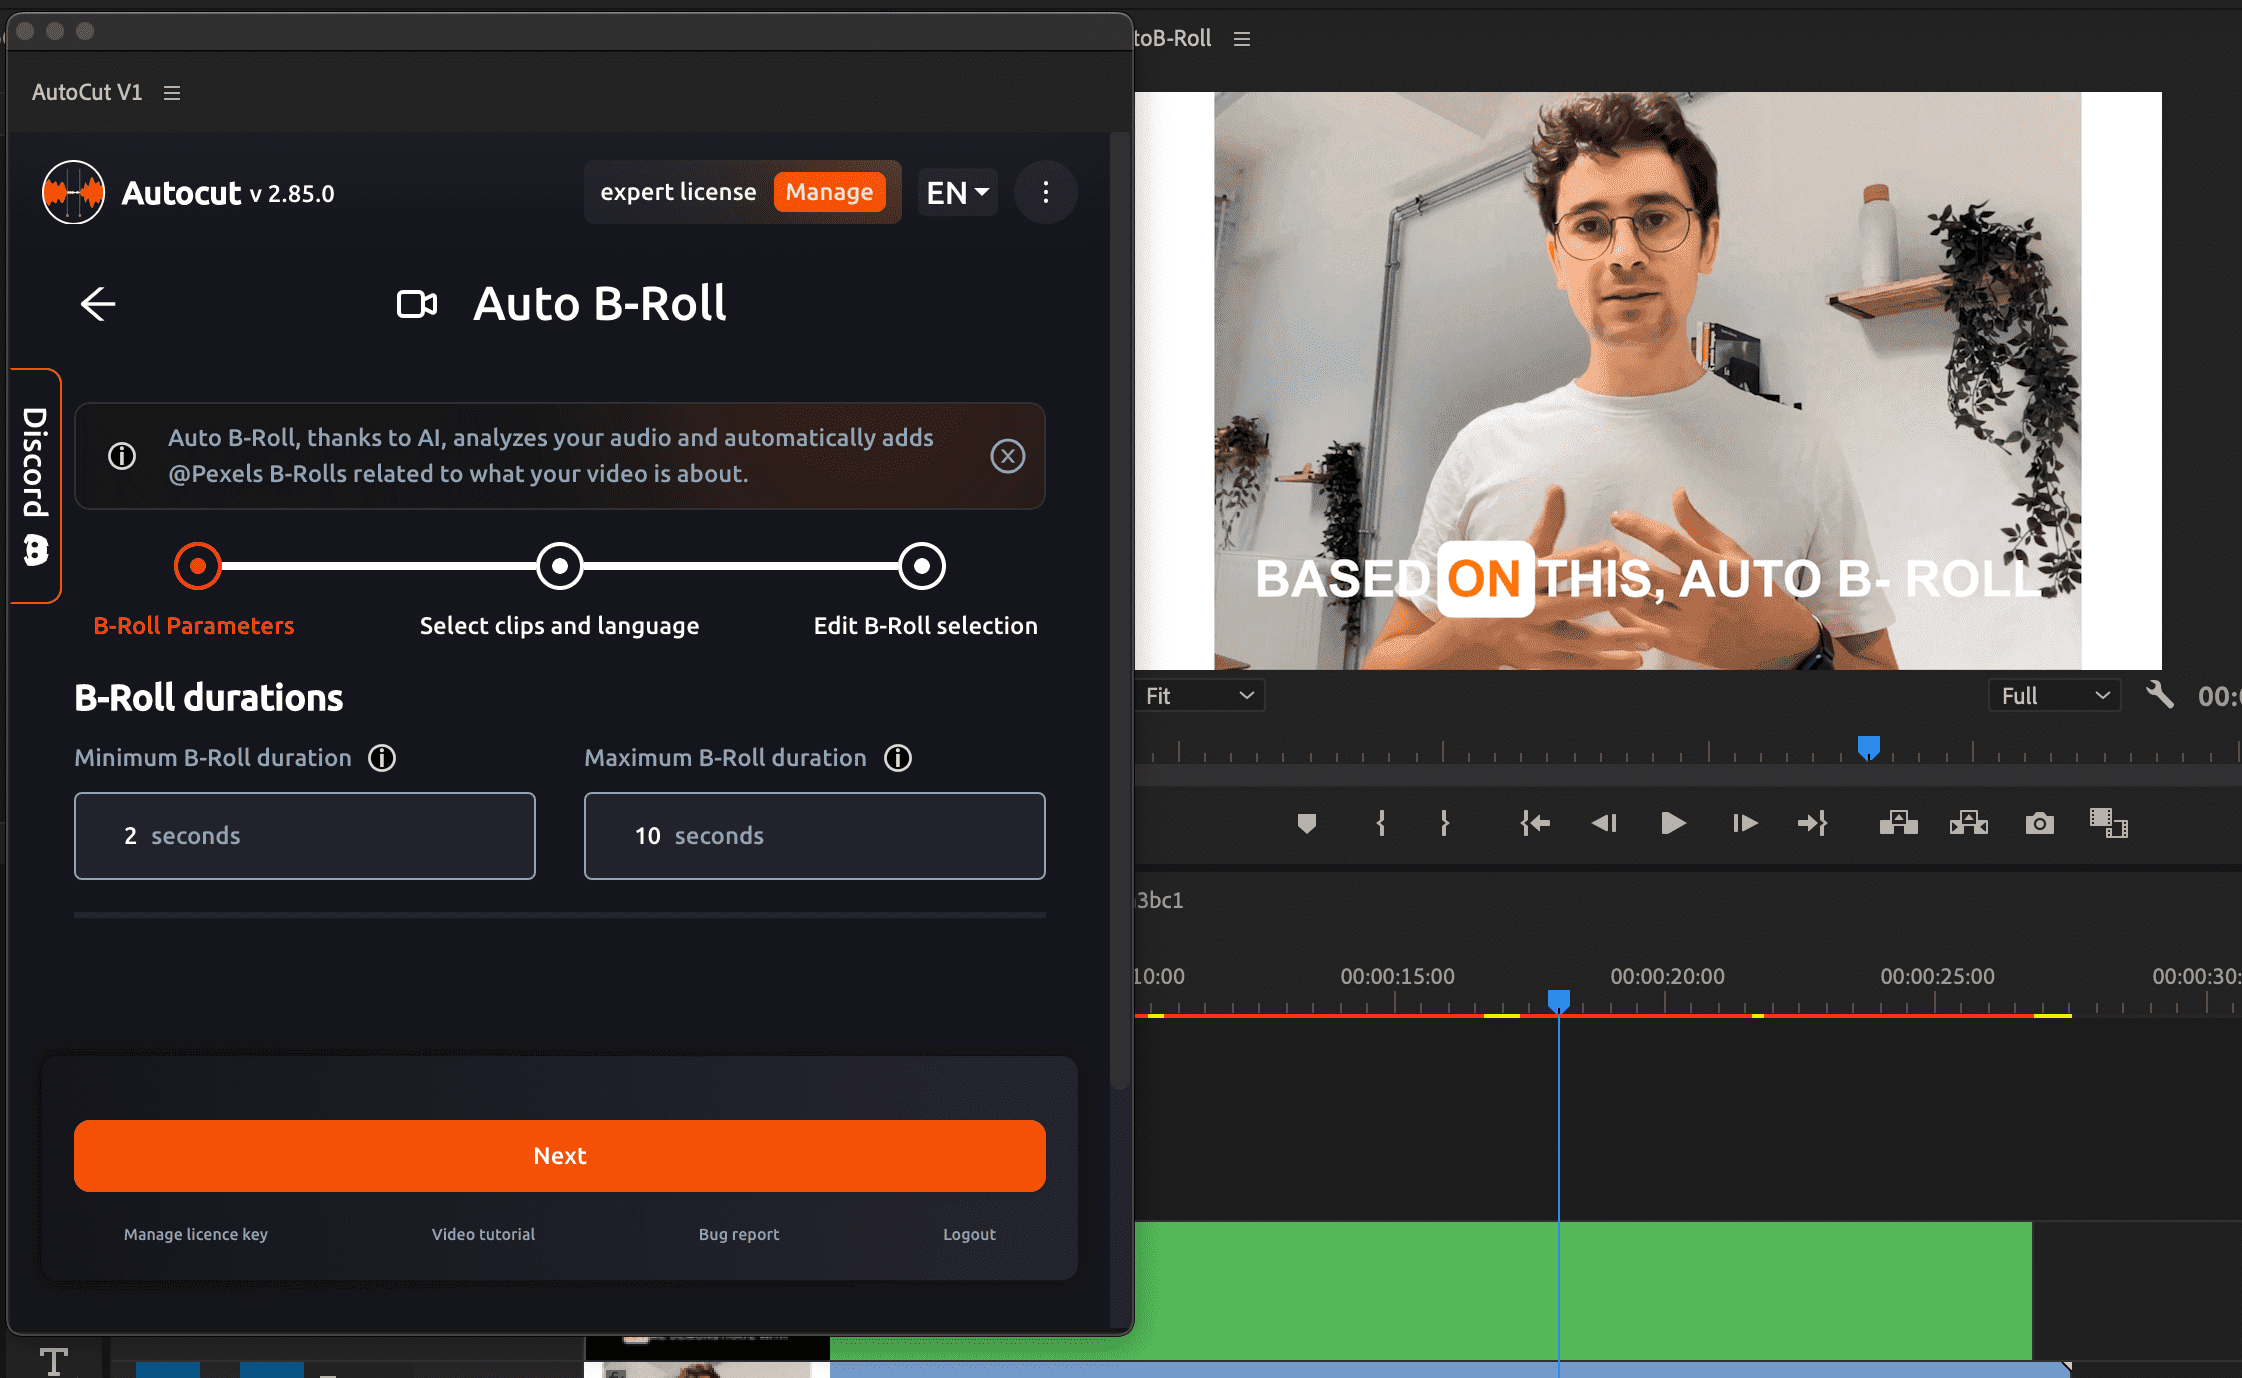The image size is (2242, 1378).
Task: Select the Select clips and language step
Action: click(560, 566)
